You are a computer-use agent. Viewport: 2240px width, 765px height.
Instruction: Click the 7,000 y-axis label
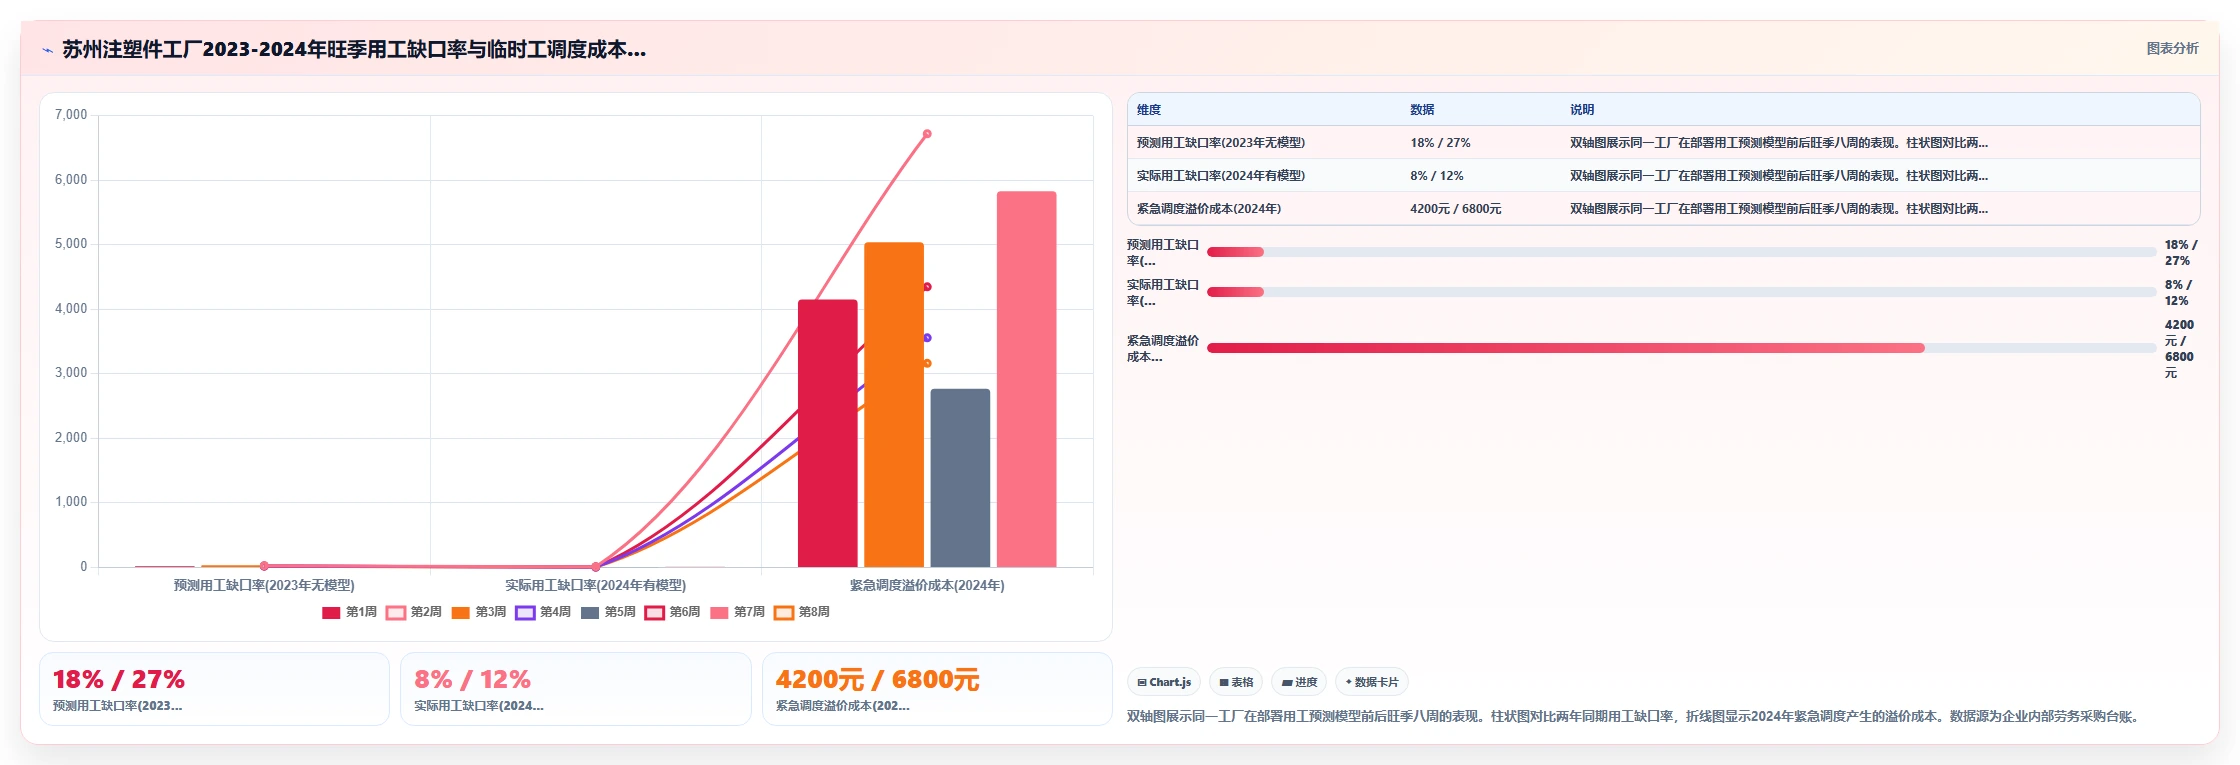(71, 115)
